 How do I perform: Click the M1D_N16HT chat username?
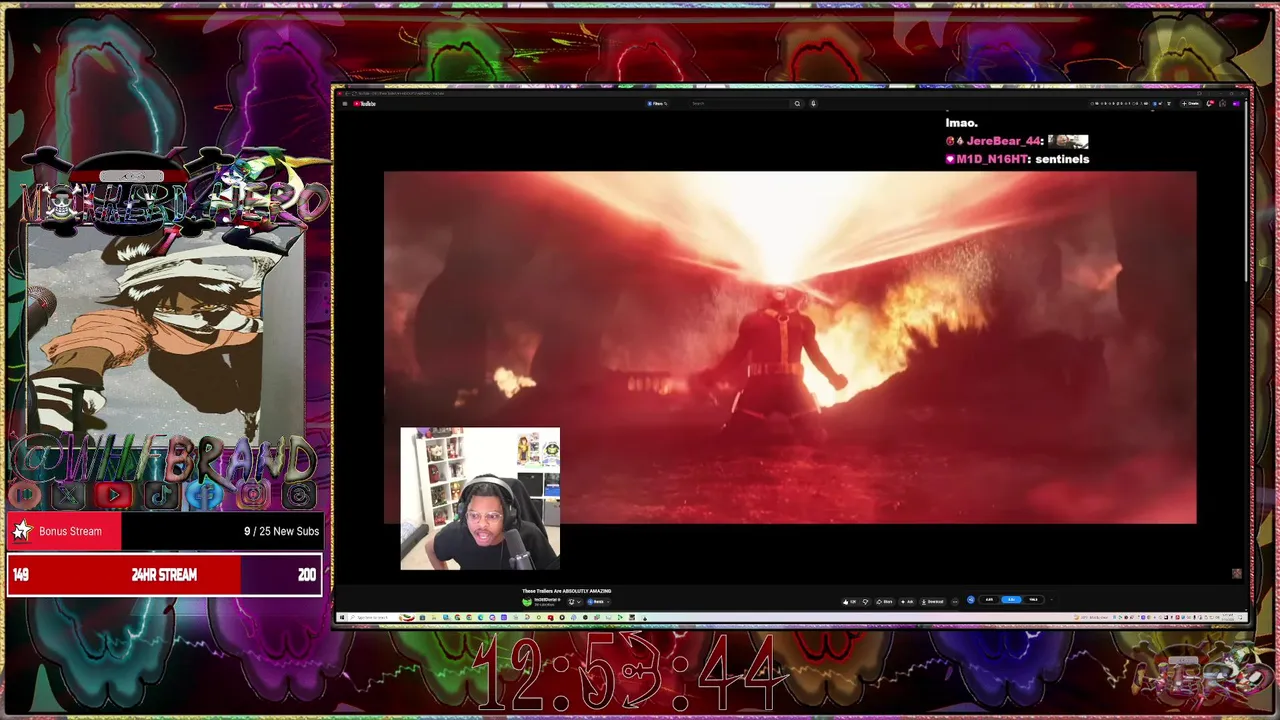993,159
